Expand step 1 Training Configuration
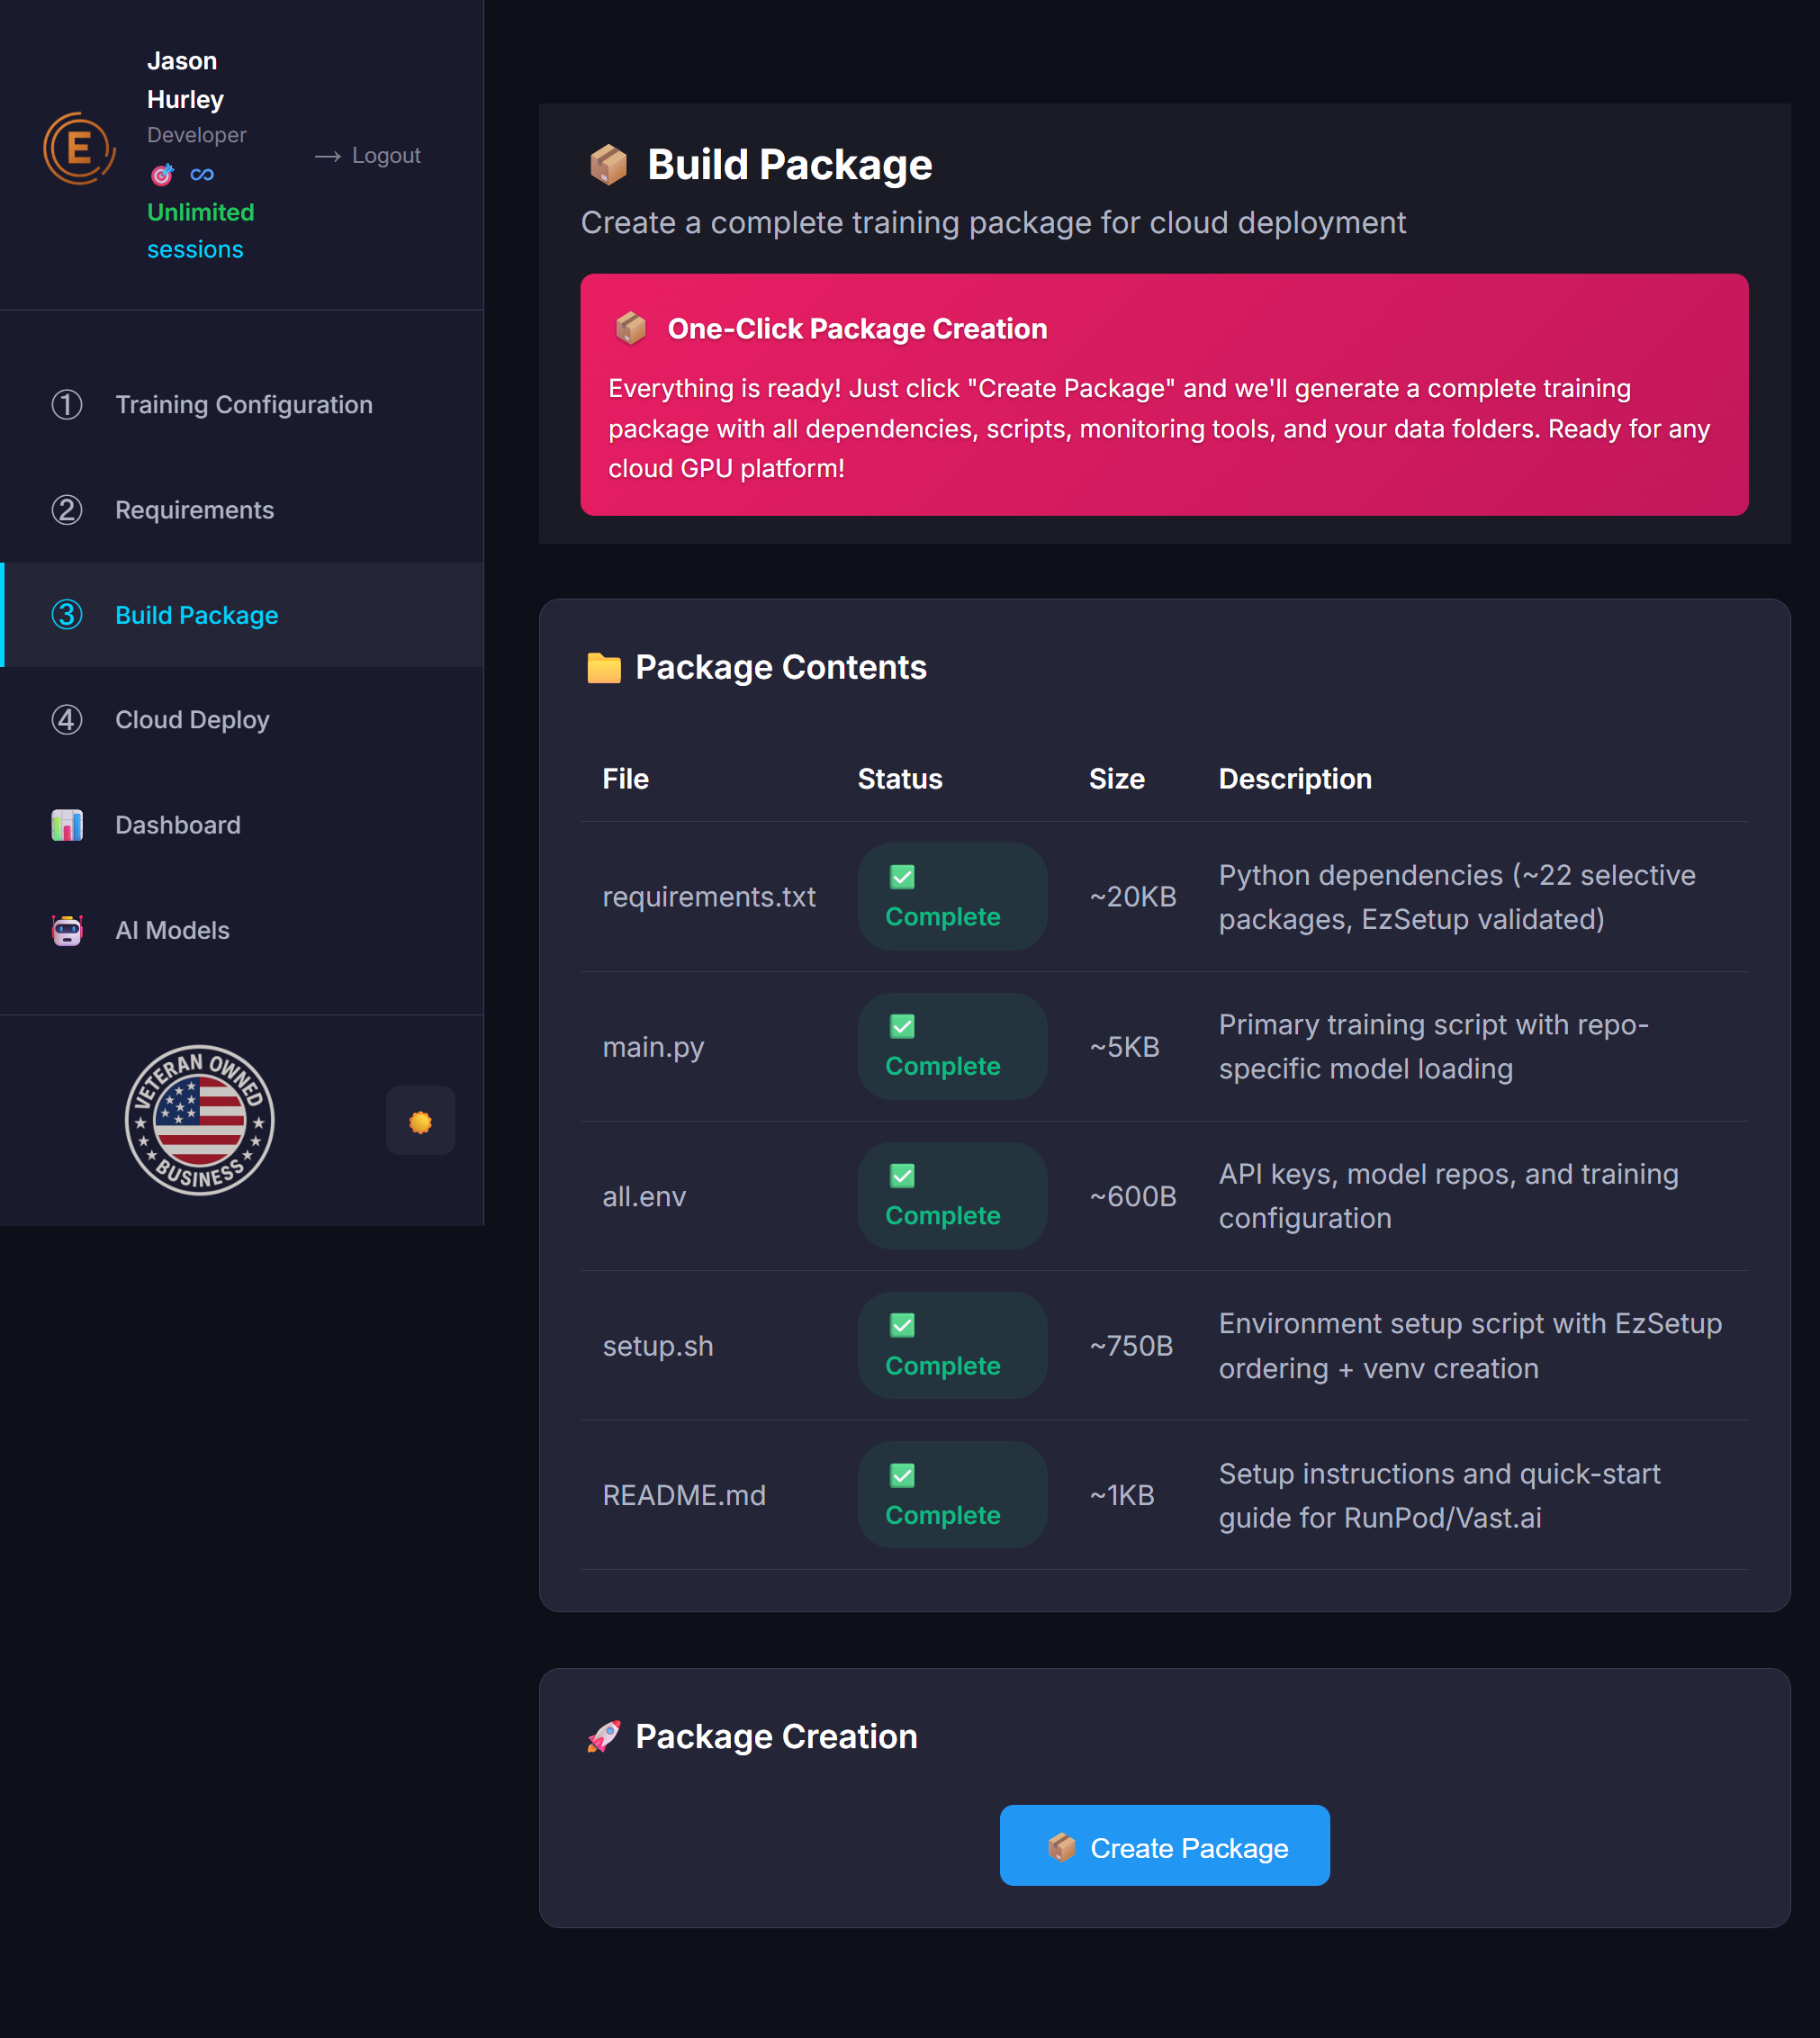Screen dimensions: 1820x2038 pyautogui.click(x=243, y=404)
